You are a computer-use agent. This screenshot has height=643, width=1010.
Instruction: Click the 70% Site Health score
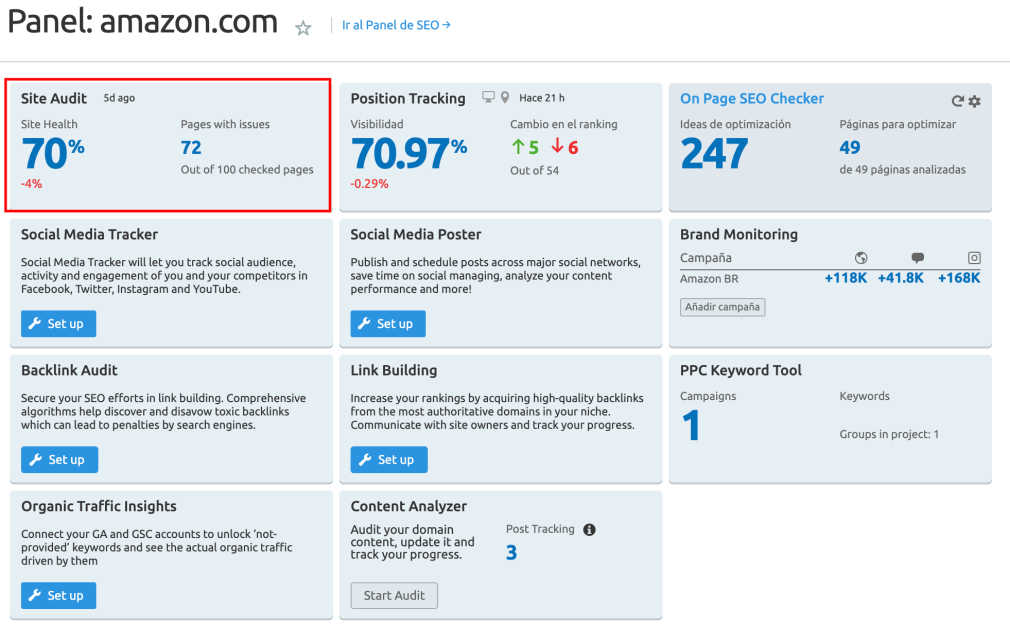[53, 153]
